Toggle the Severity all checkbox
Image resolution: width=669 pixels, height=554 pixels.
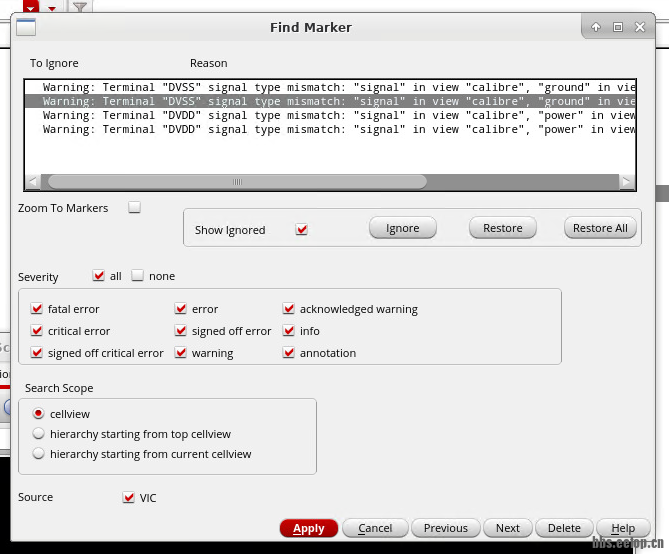(x=99, y=276)
